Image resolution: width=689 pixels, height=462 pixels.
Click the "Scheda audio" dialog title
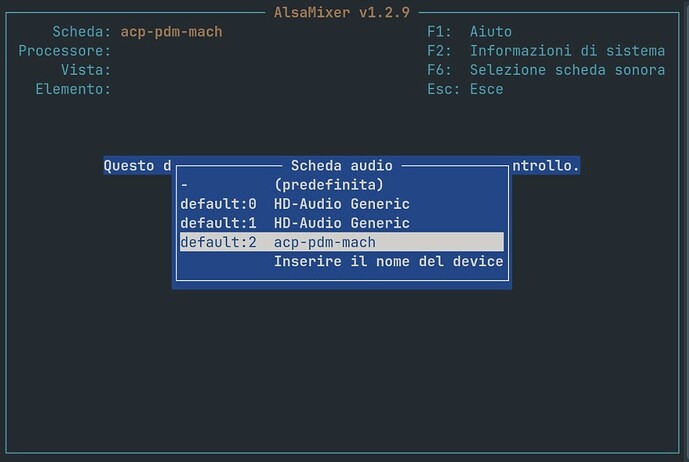point(341,166)
